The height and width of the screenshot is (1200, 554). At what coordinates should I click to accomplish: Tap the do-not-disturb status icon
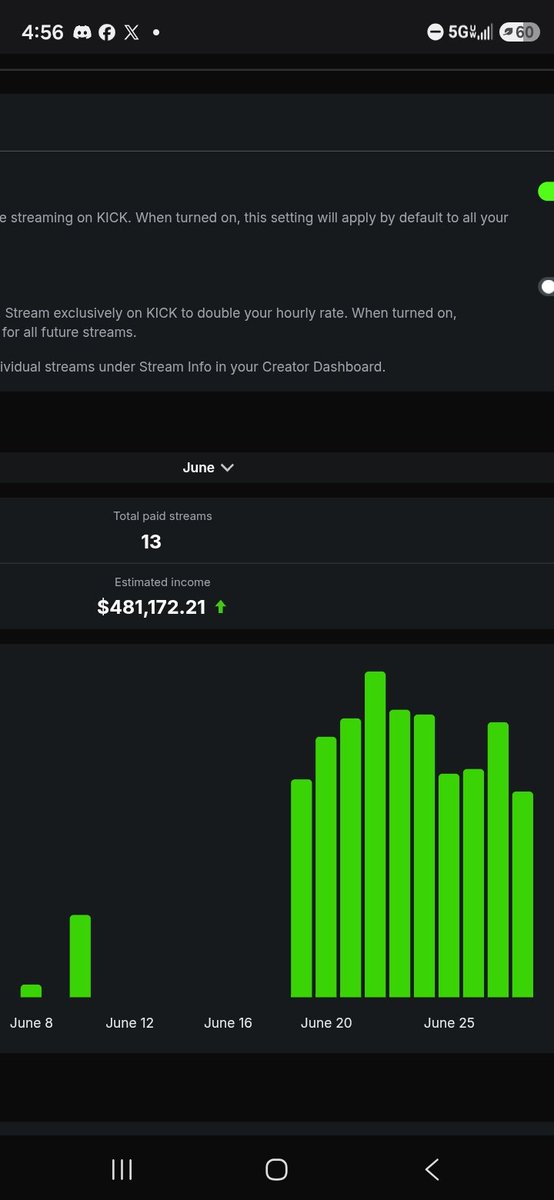pyautogui.click(x=435, y=32)
